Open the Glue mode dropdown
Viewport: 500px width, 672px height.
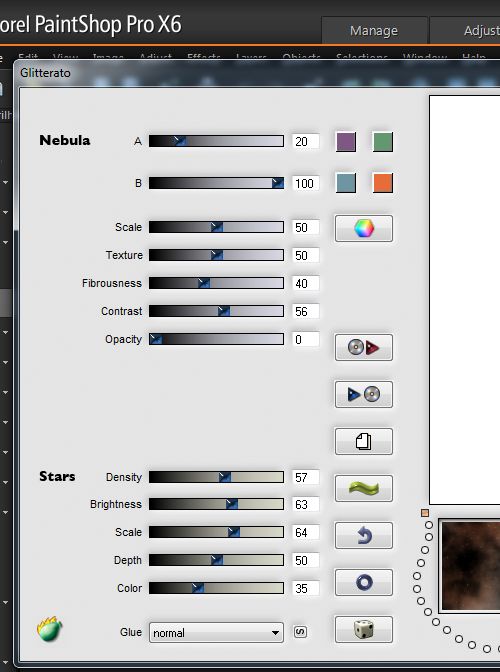216,633
